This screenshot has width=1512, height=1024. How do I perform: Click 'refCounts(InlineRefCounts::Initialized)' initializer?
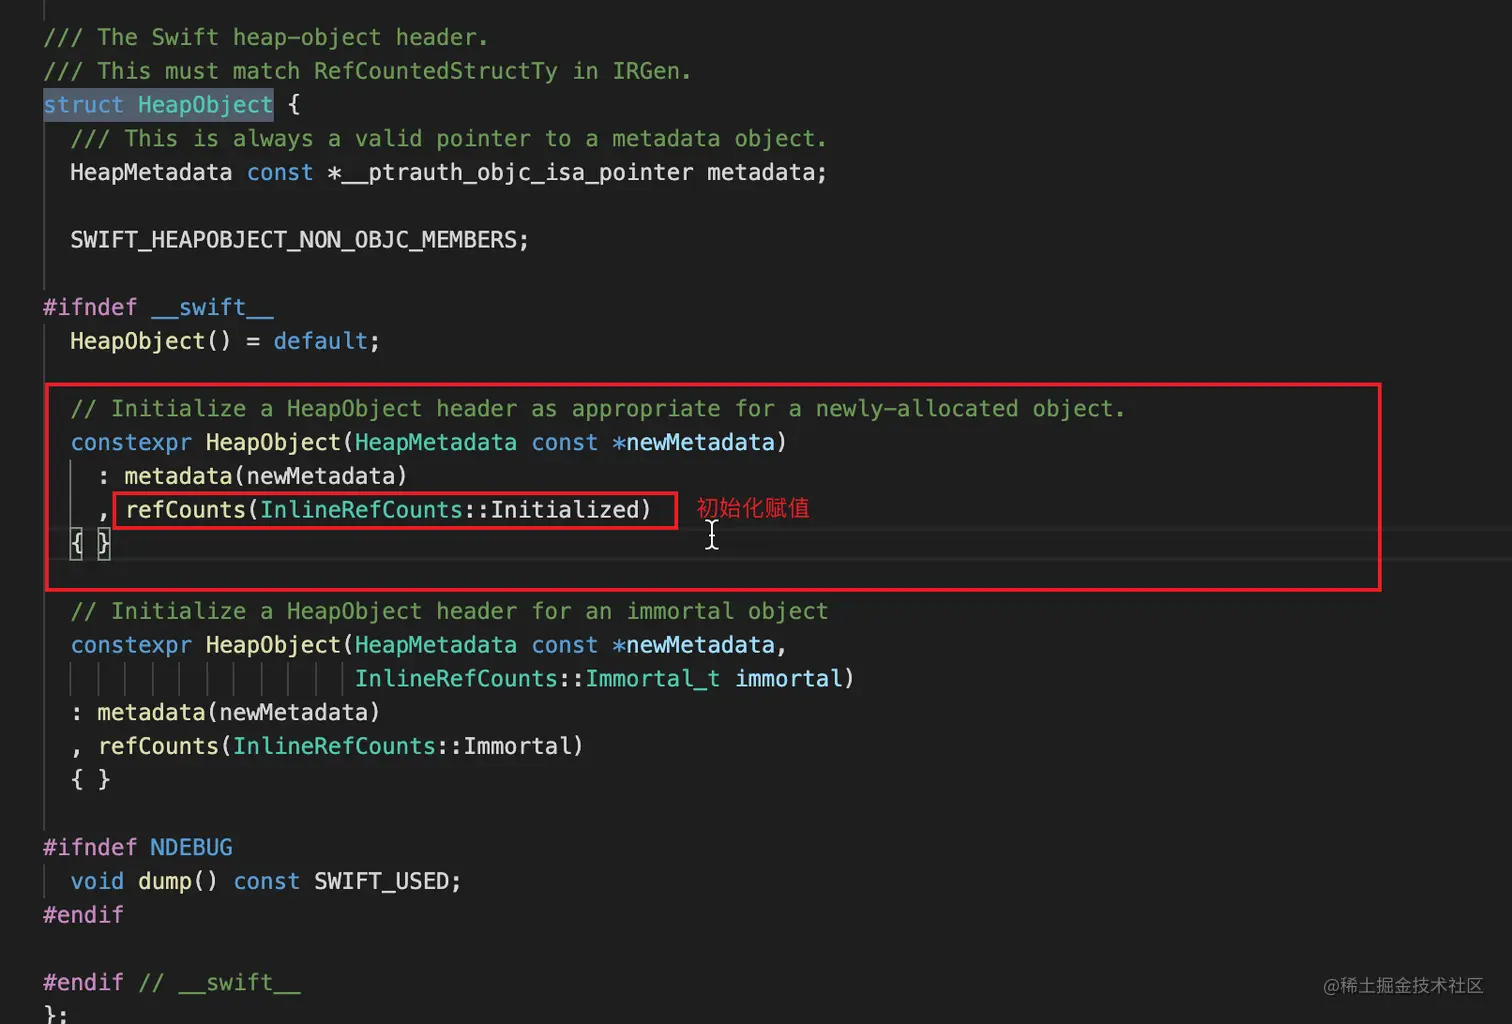point(388,510)
